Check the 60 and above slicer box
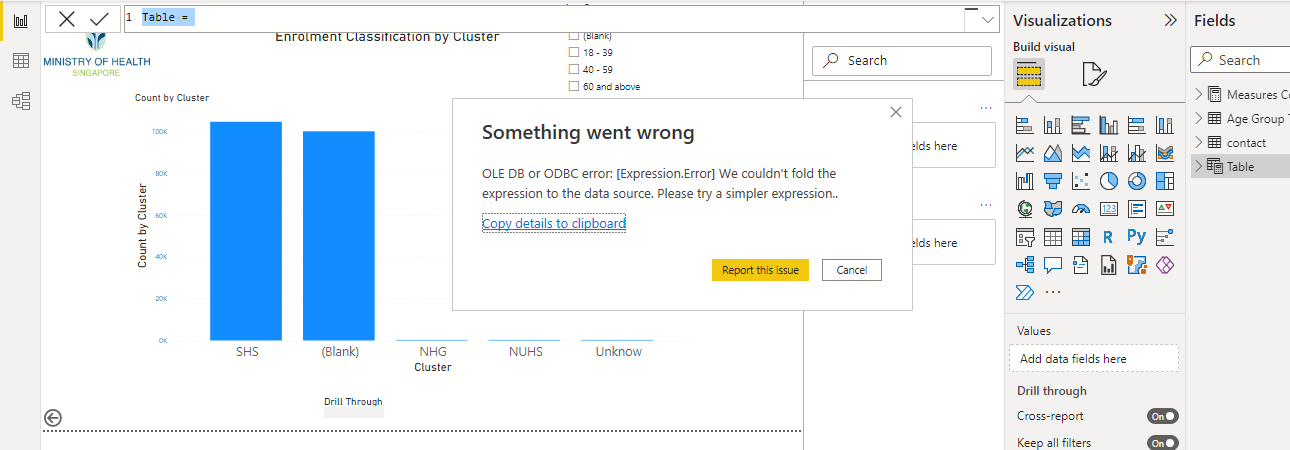The image size is (1290, 450). click(574, 86)
